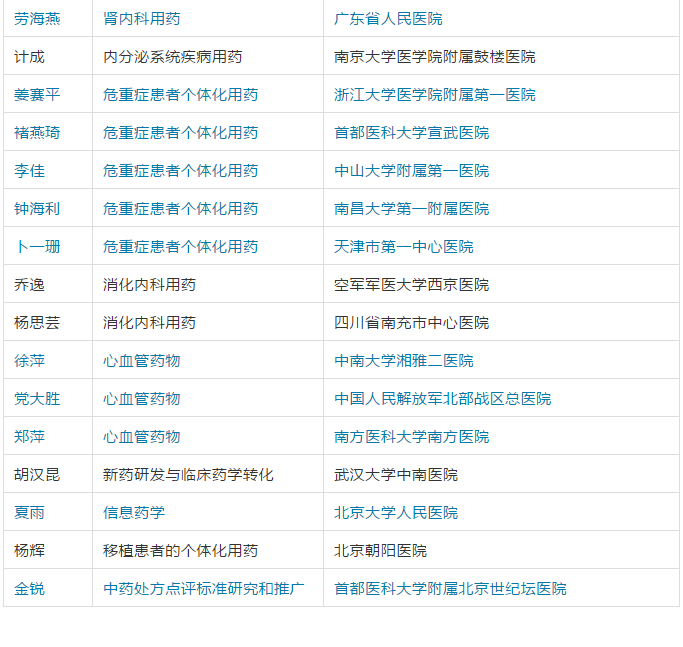Select 武汉大学中南医院 text
The height and width of the screenshot is (647, 683).
click(x=396, y=474)
